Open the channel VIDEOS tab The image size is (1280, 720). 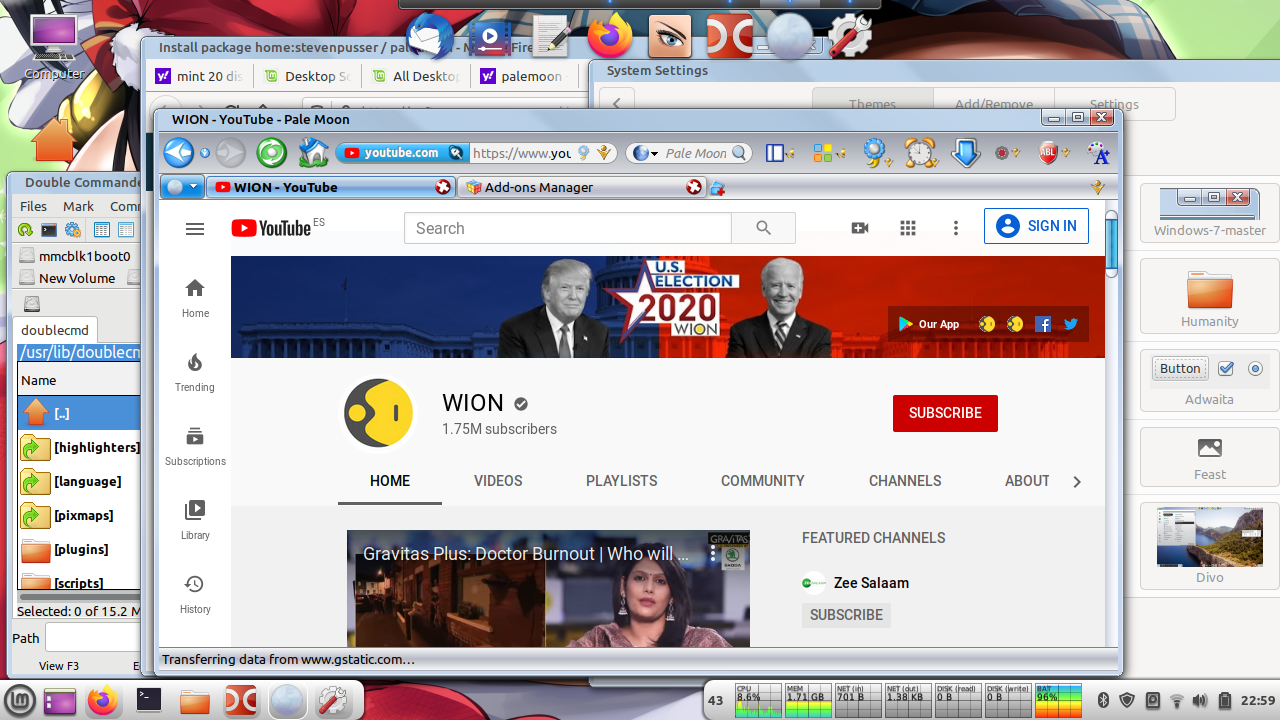coord(498,481)
